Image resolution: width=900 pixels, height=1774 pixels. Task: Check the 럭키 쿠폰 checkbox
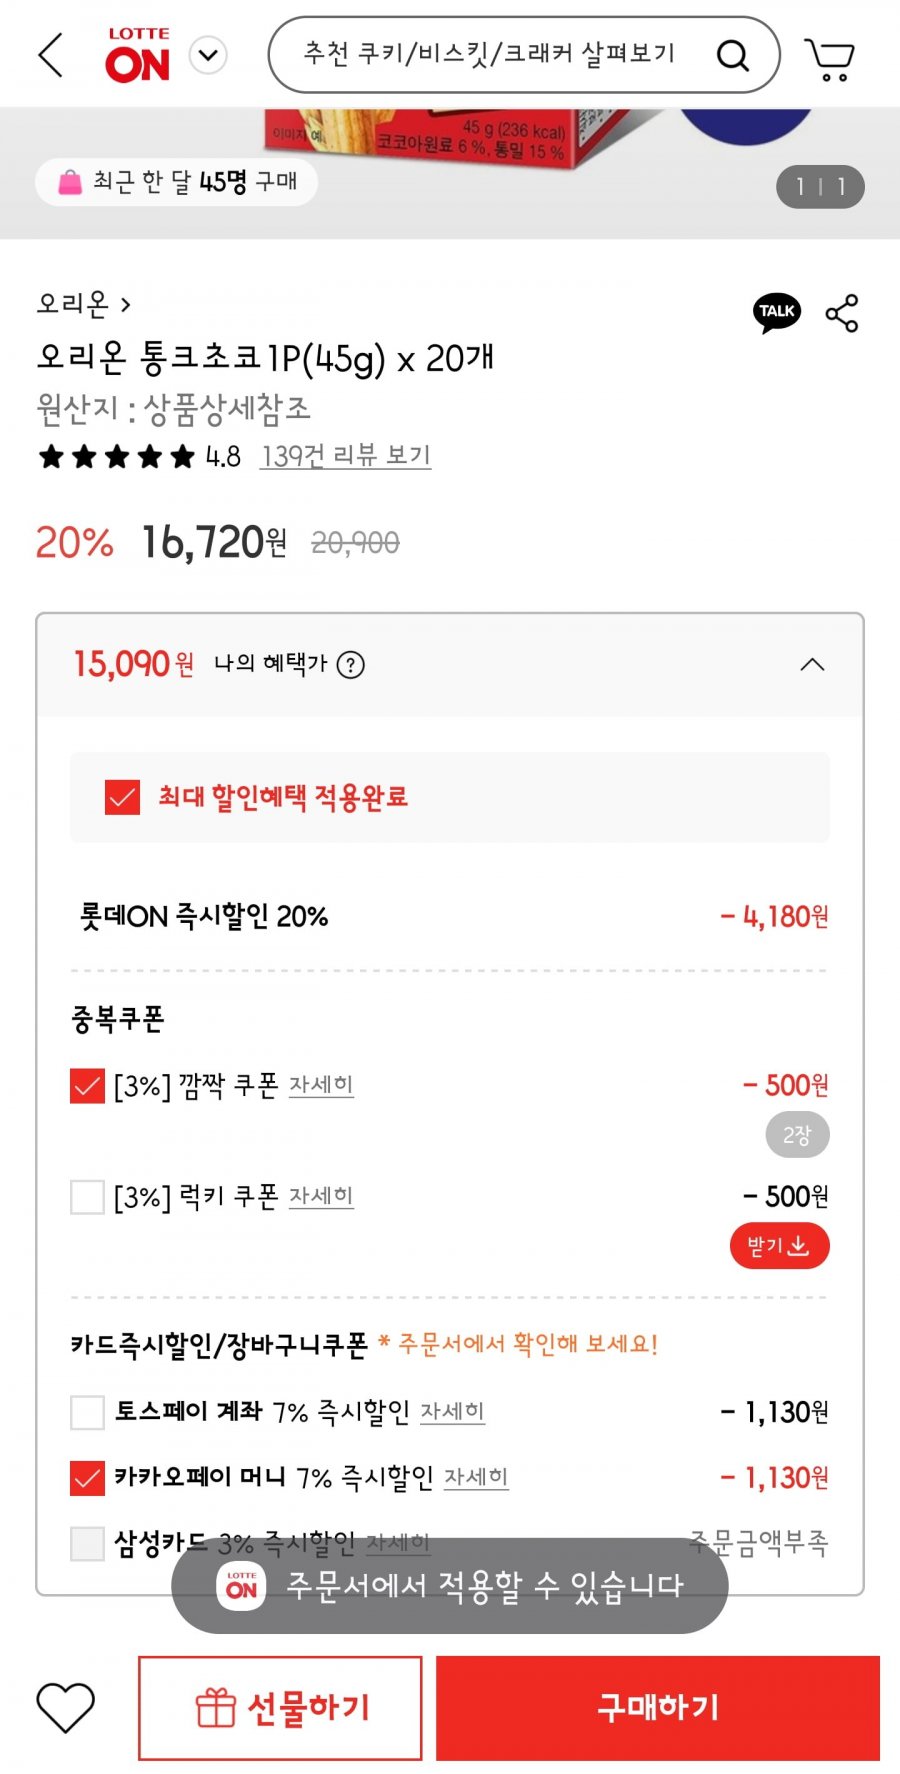[x=88, y=1197]
